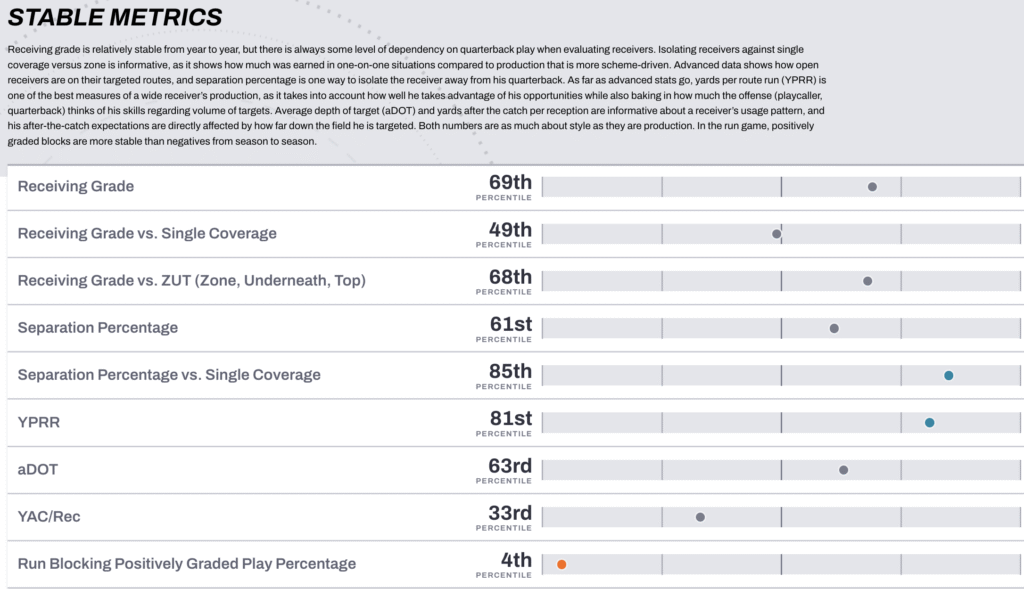
Task: Click the aDOT metric label
Action: point(39,469)
